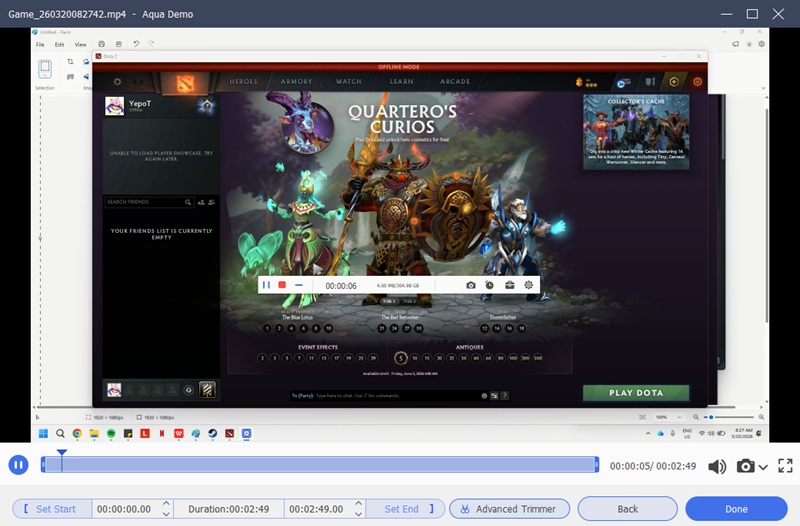
Task: Decrease the end time with the down arrow
Action: pos(359,514)
